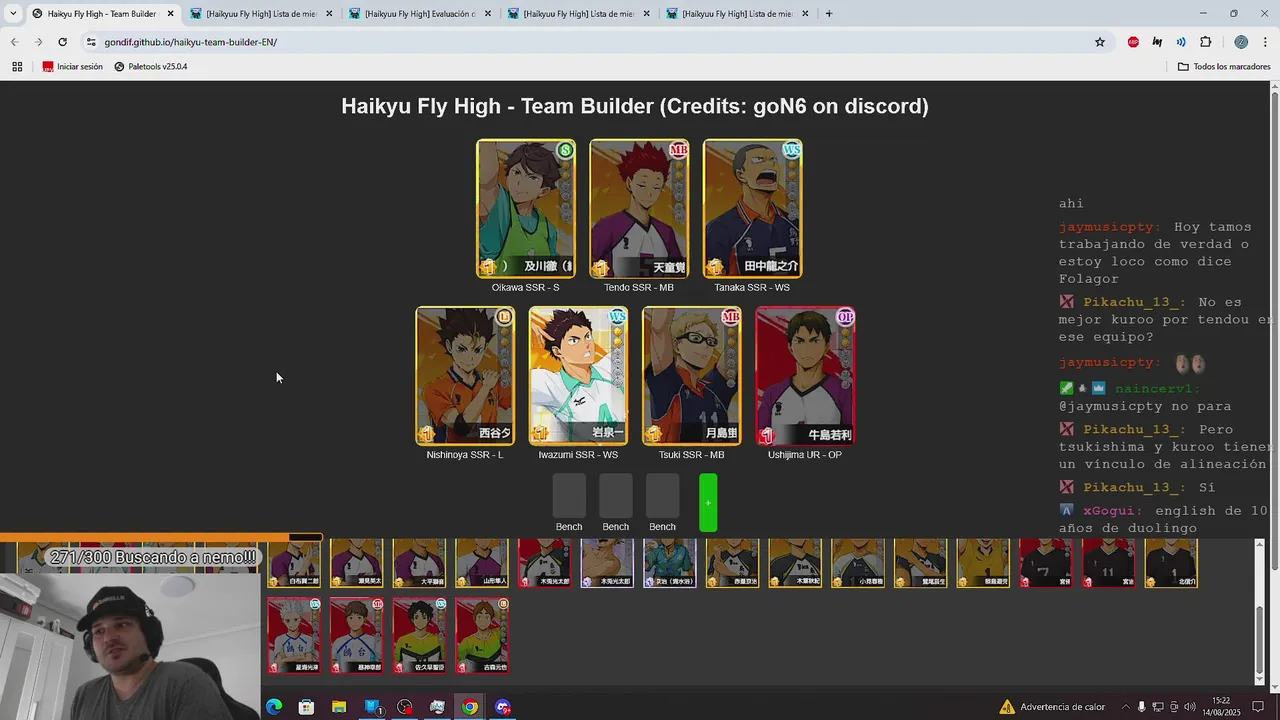Open File Explorer from the taskbar
Image resolution: width=1280 pixels, height=720 pixels.
pos(339,707)
